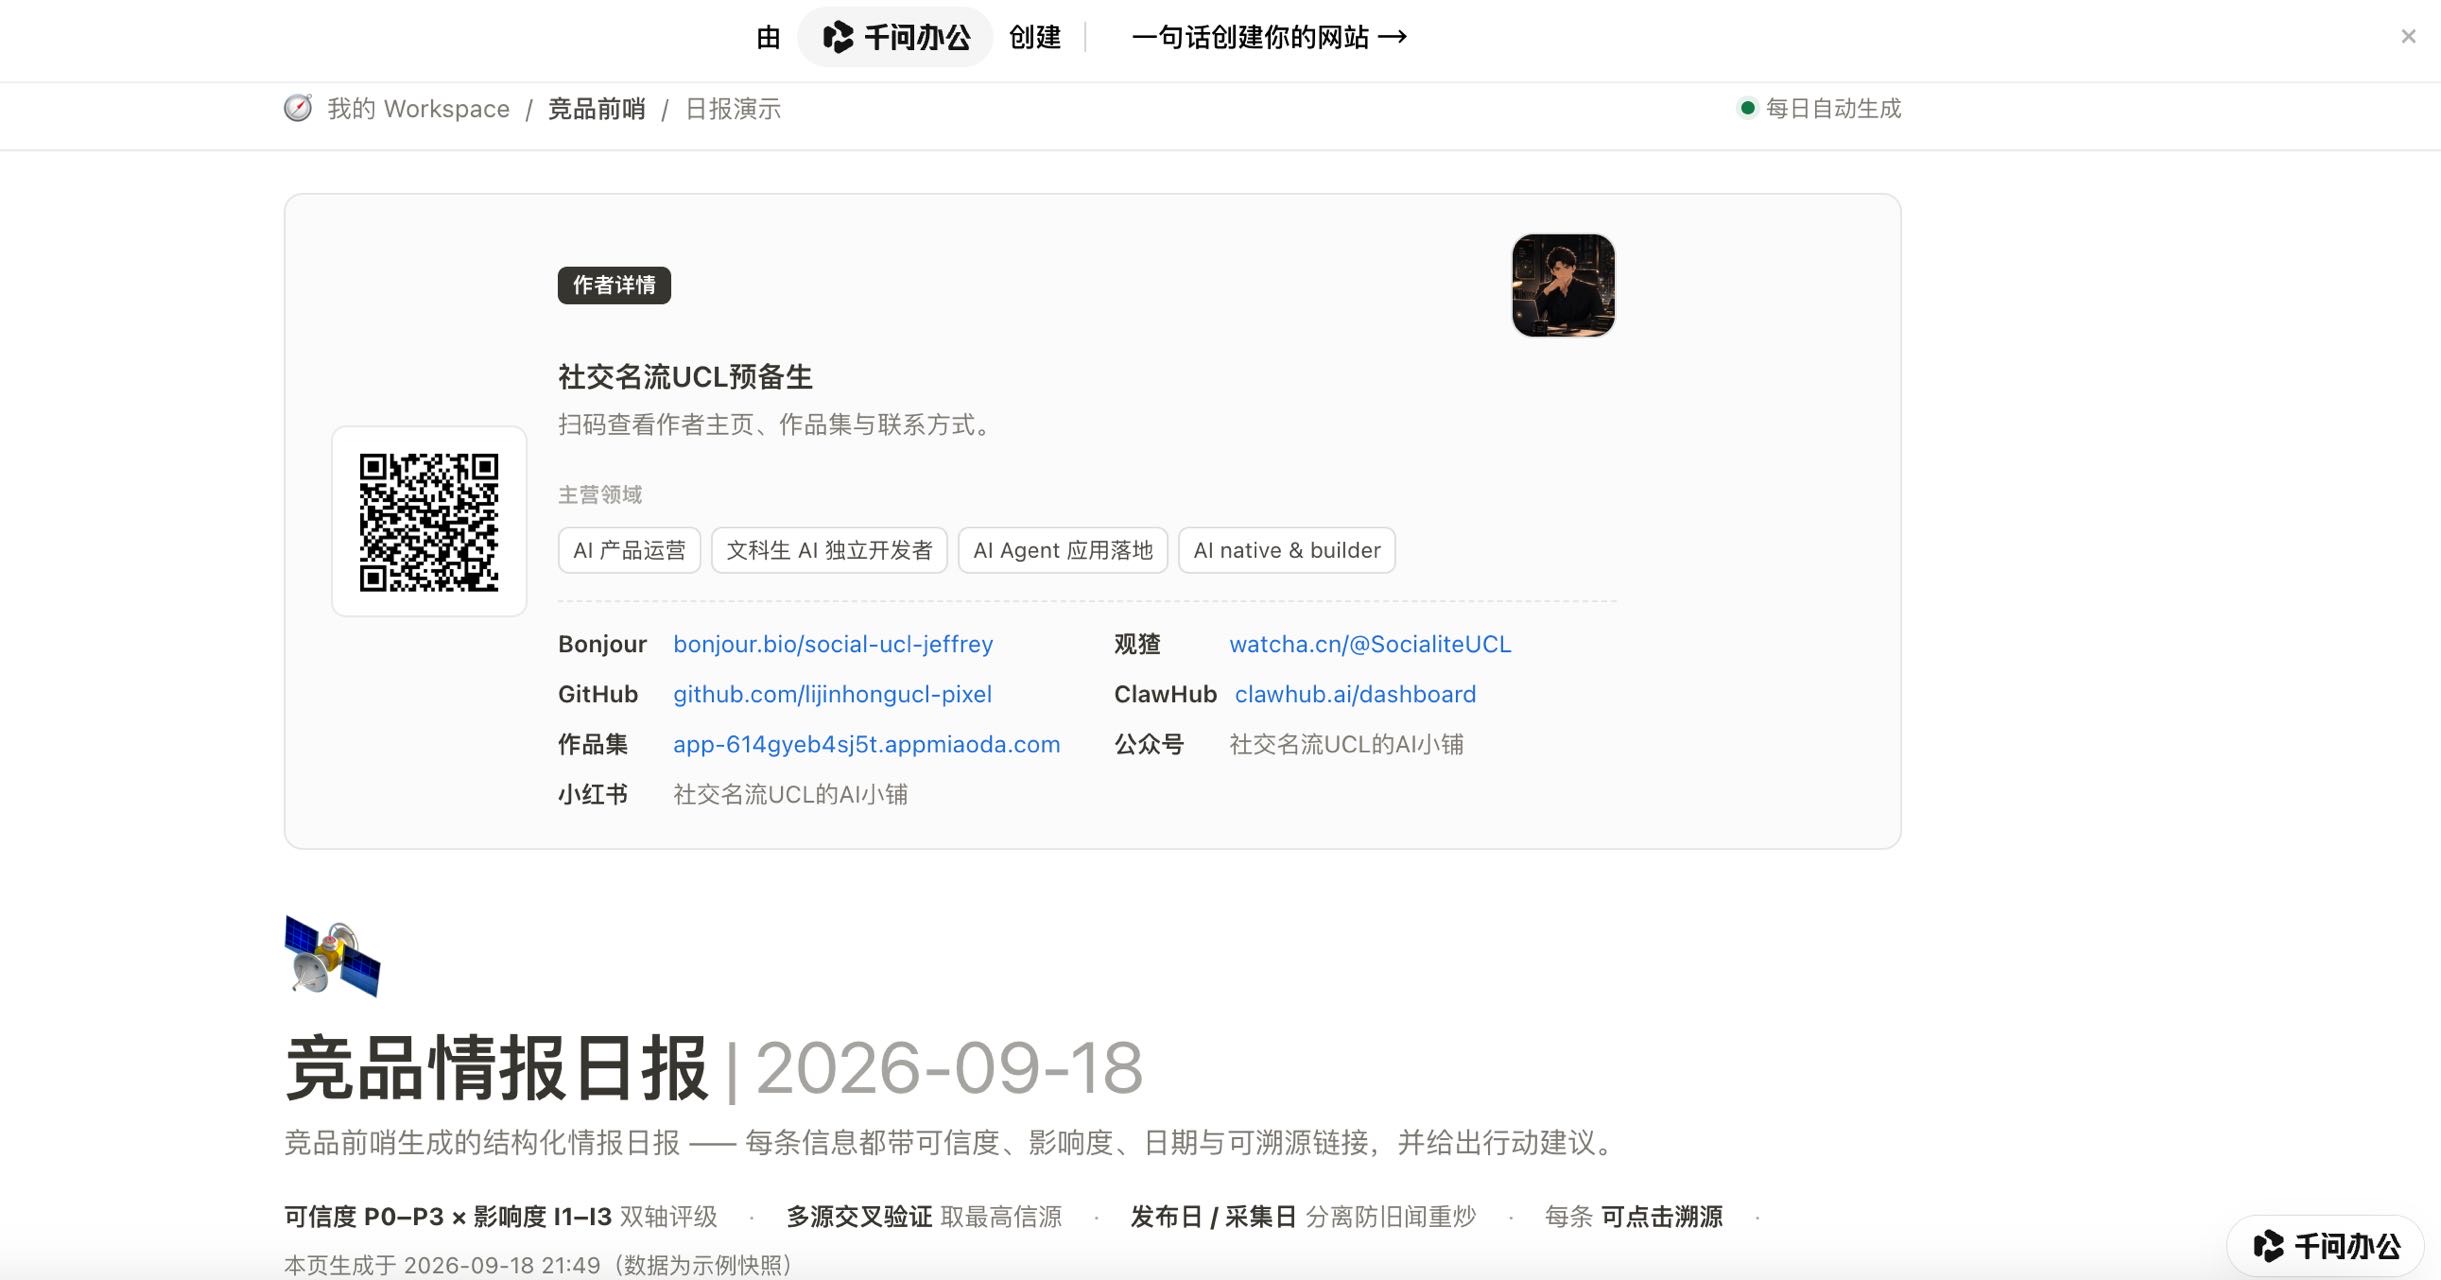Click the Bonjour label
Image resolution: width=2441 pixels, height=1280 pixels.
(x=602, y=644)
